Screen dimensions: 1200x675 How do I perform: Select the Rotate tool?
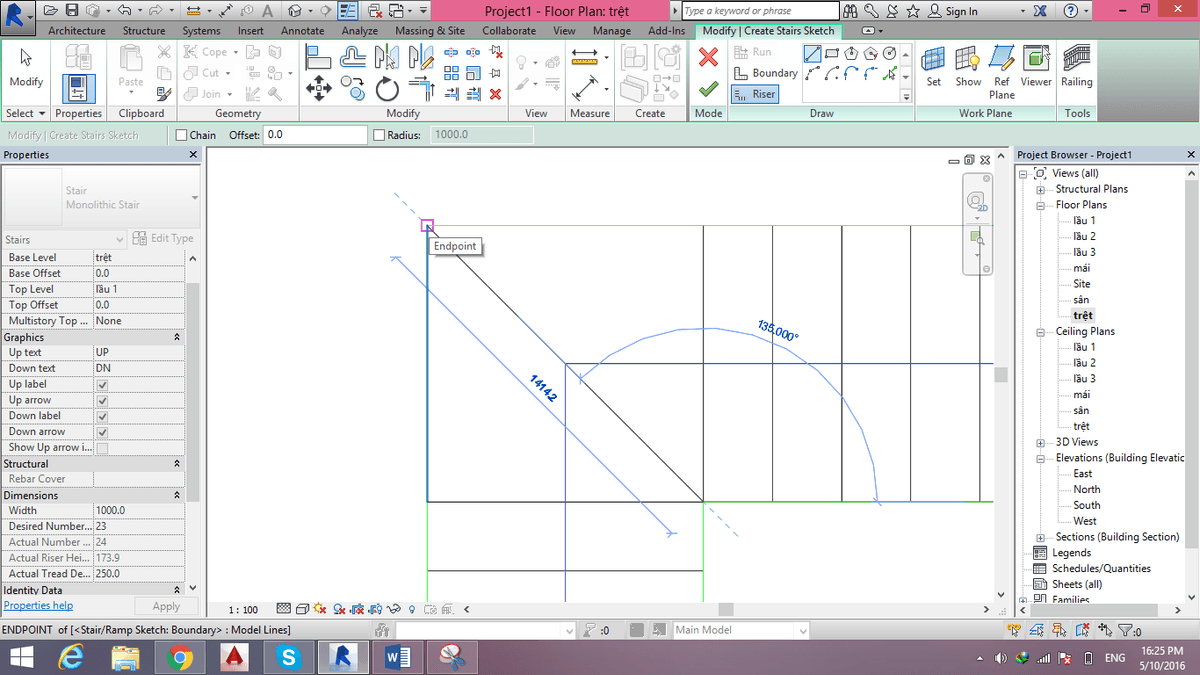pyautogui.click(x=387, y=88)
